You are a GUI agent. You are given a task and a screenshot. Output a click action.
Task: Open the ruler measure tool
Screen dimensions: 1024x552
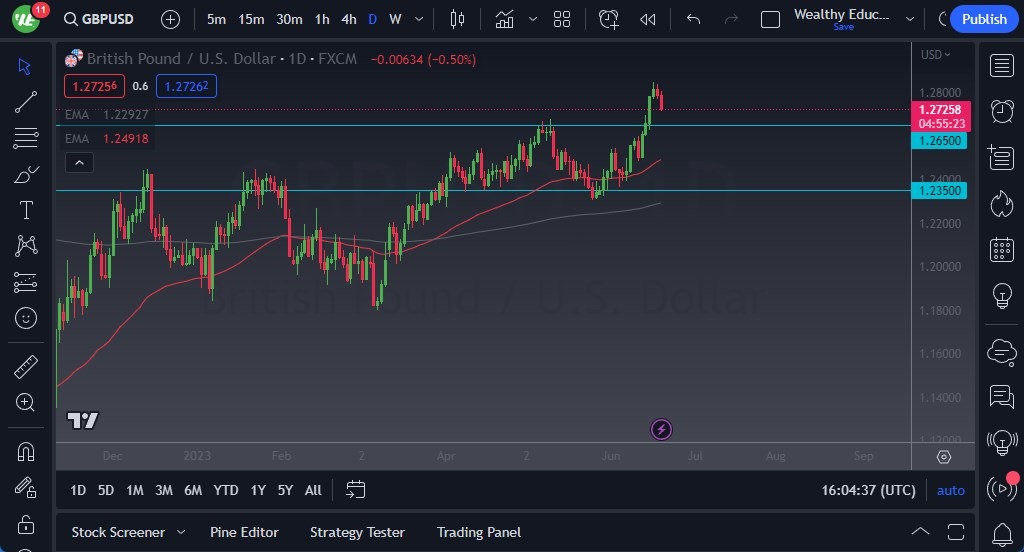click(x=26, y=366)
